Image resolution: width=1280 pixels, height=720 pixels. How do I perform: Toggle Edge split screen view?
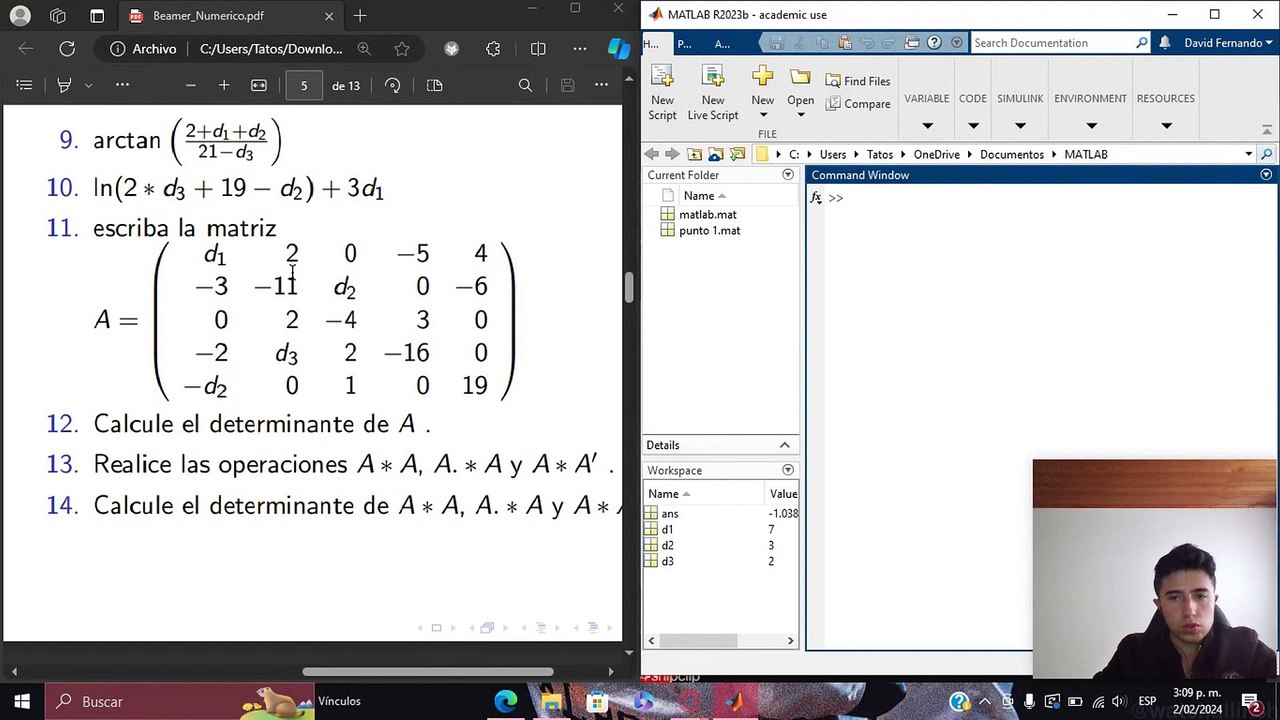tap(538, 48)
